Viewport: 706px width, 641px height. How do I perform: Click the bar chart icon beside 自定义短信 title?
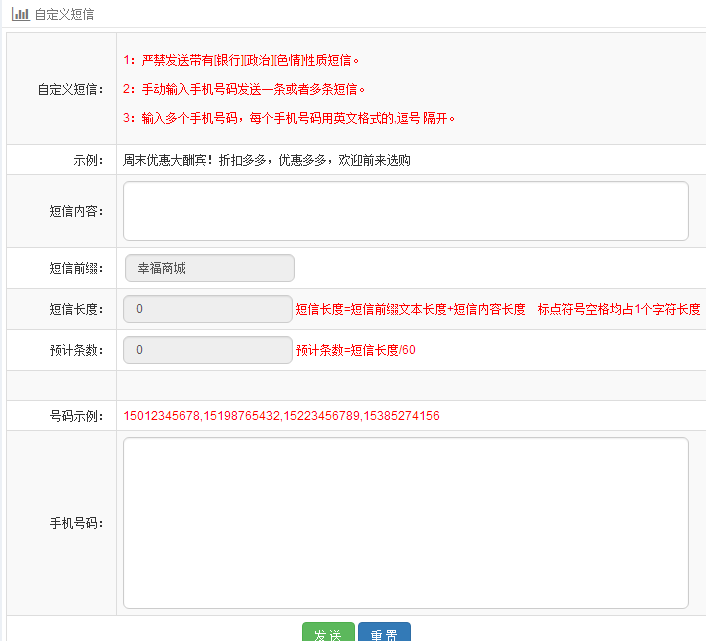click(x=20, y=15)
